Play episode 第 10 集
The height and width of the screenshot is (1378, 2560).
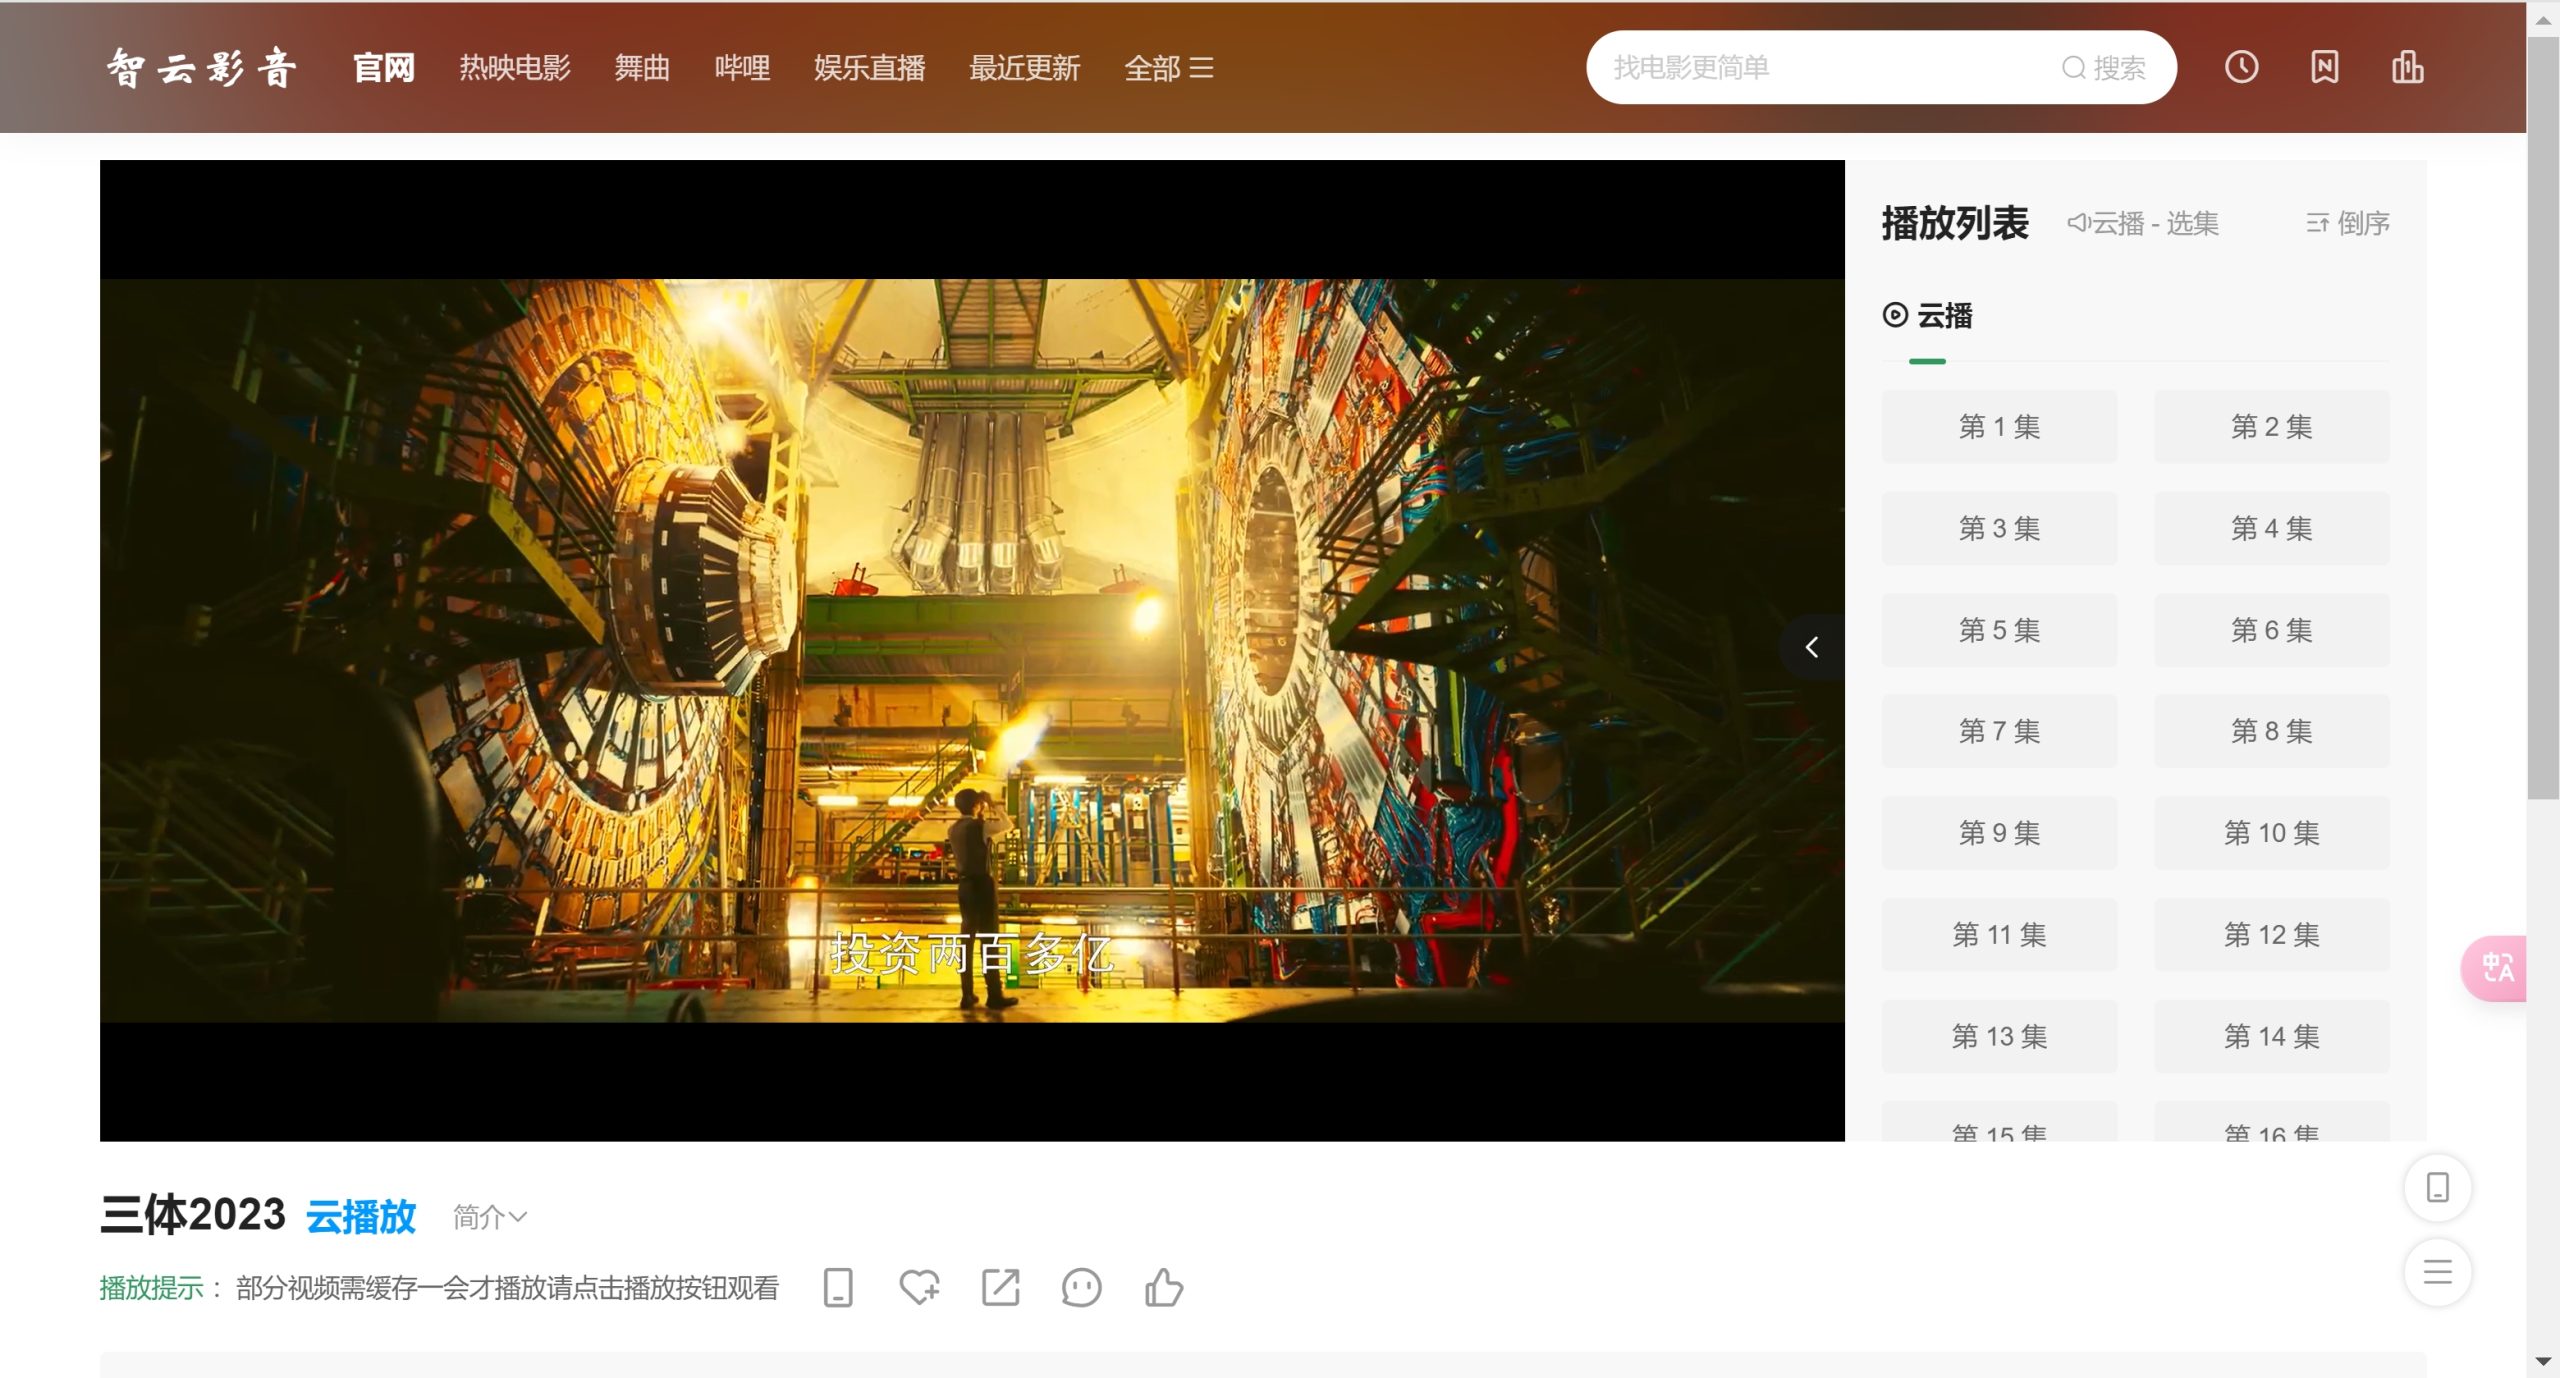[x=2271, y=833]
